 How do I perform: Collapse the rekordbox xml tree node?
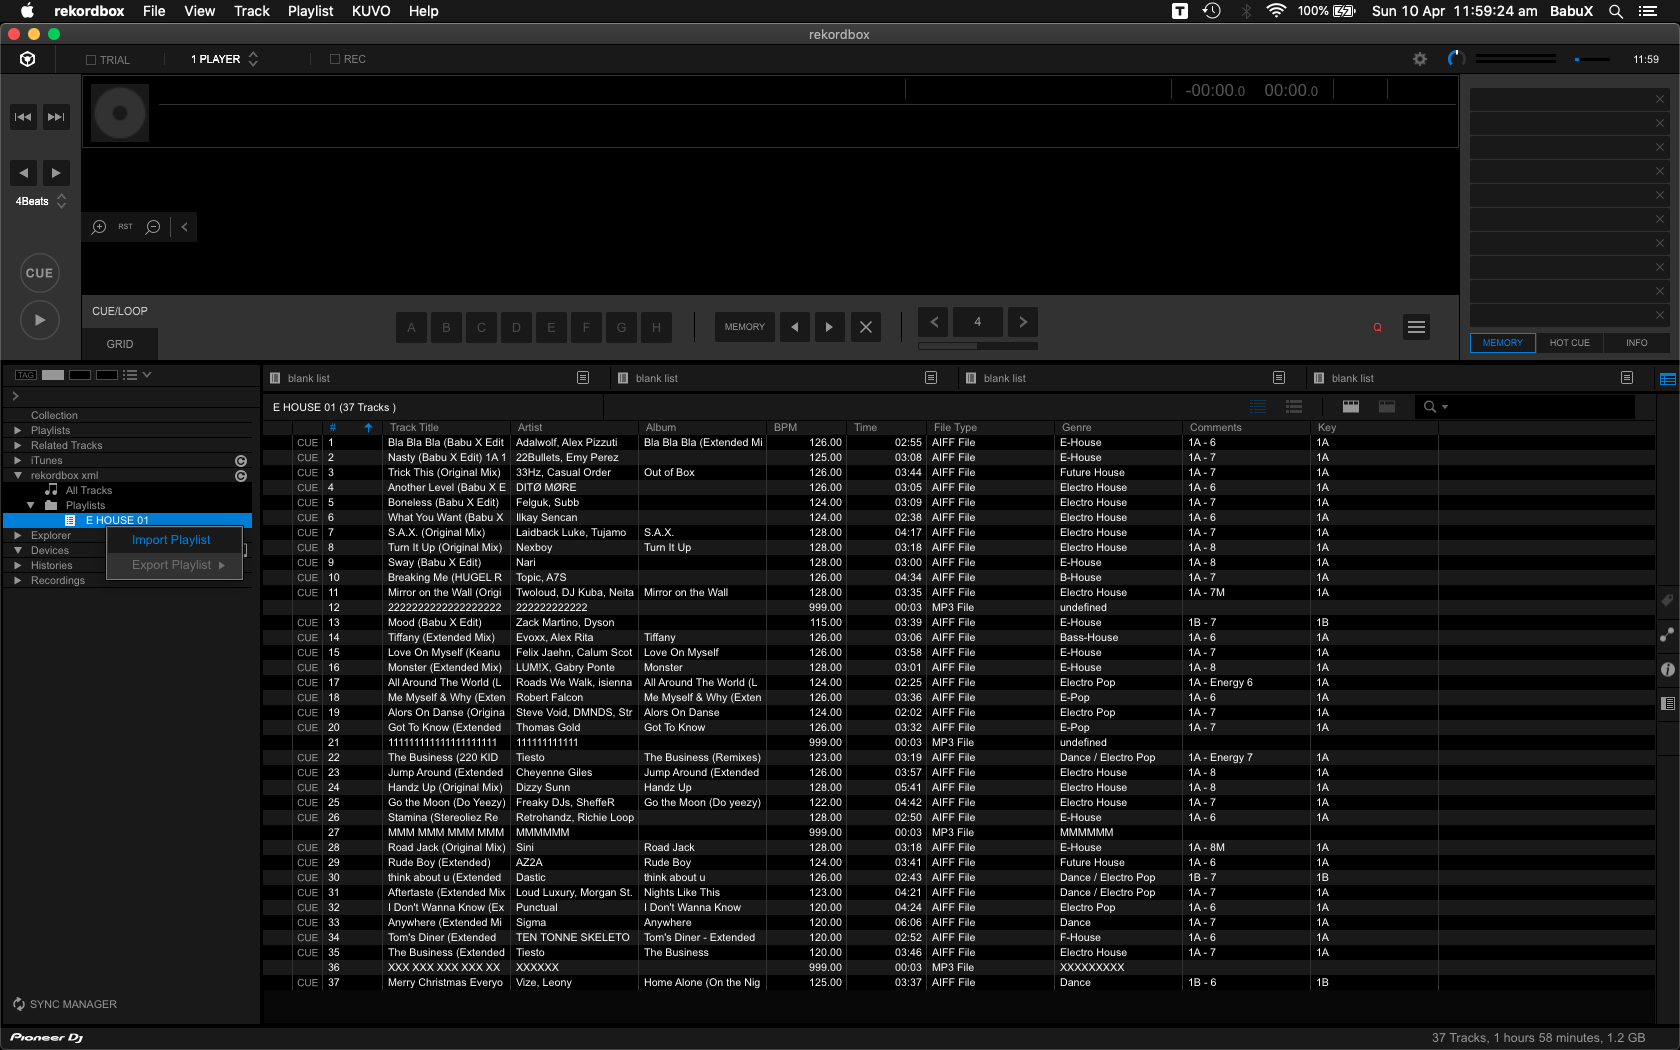(x=17, y=475)
